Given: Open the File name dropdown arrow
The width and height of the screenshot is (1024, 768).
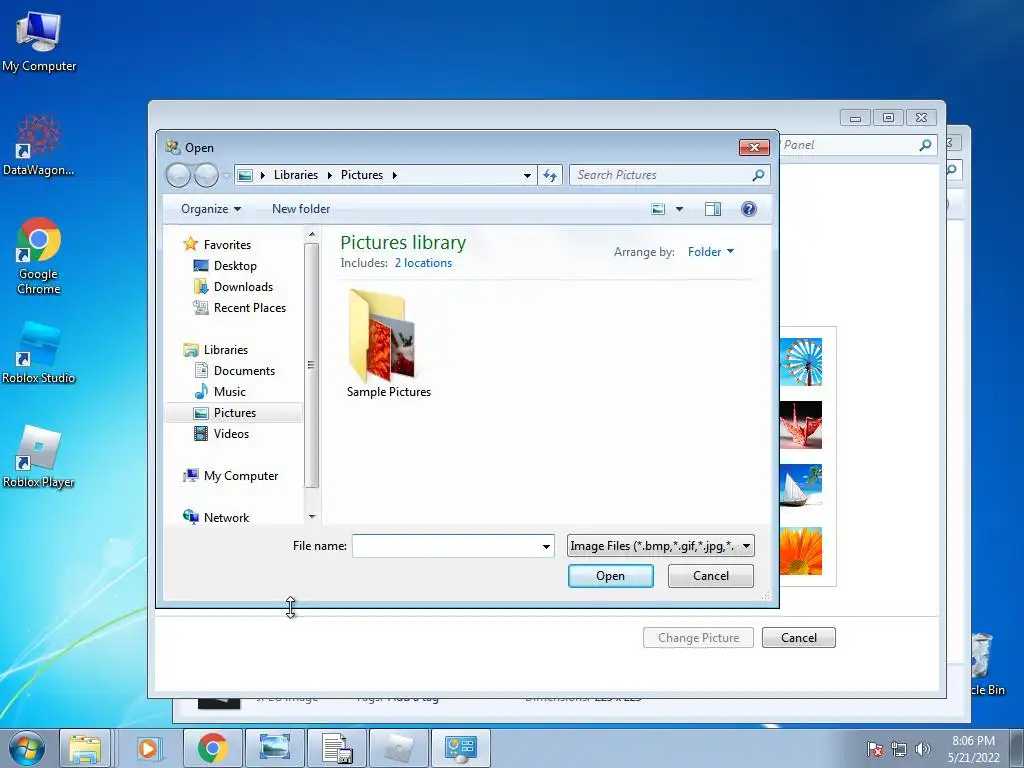Looking at the screenshot, I should (x=546, y=547).
